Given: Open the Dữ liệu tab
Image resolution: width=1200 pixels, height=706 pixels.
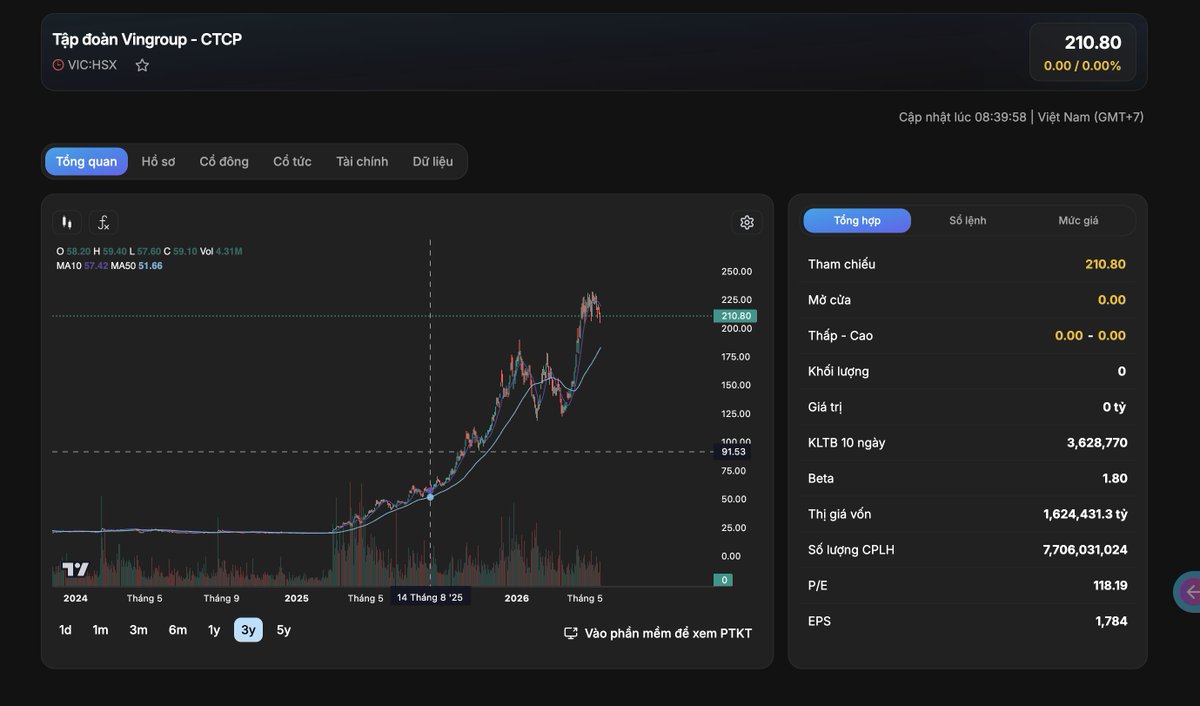Looking at the screenshot, I should (433, 161).
